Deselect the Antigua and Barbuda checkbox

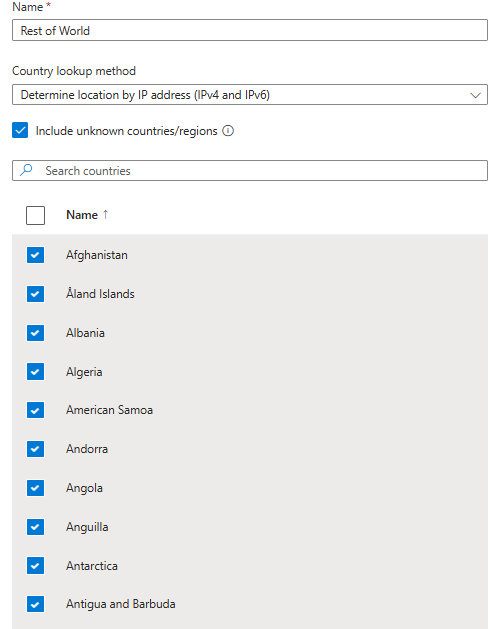(35, 604)
